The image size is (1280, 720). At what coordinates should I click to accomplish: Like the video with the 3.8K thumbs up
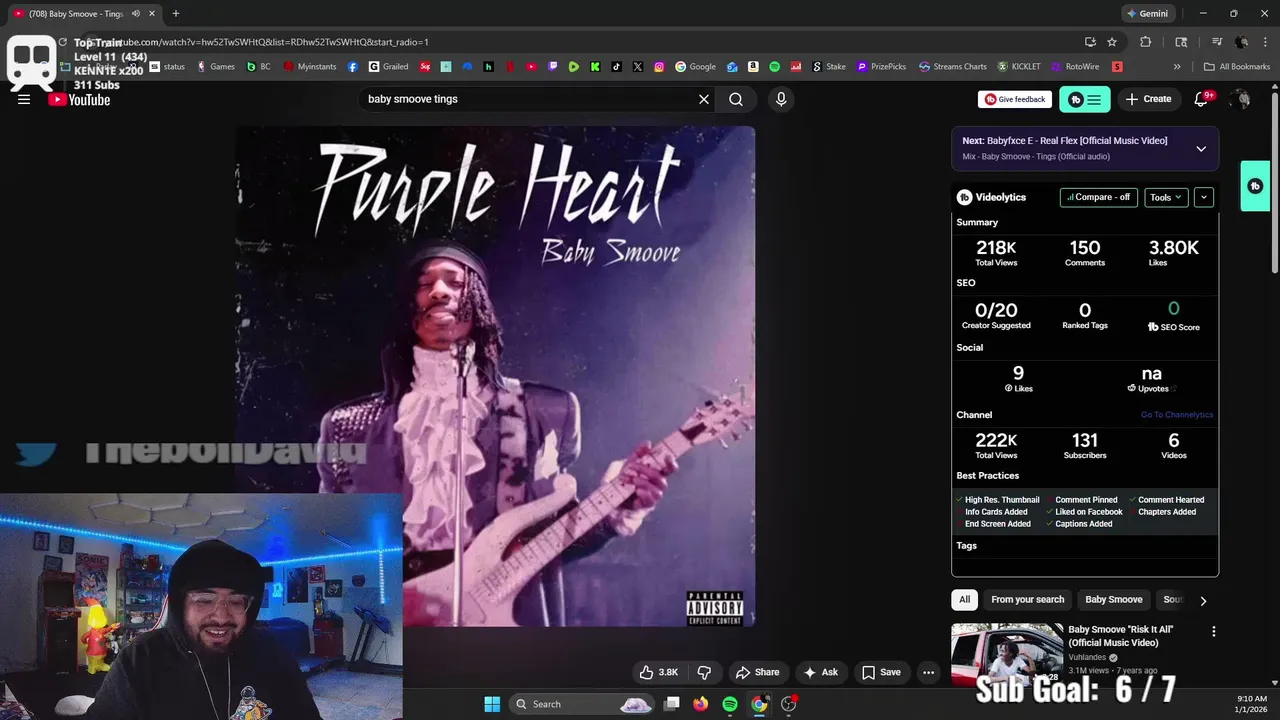[x=659, y=672]
